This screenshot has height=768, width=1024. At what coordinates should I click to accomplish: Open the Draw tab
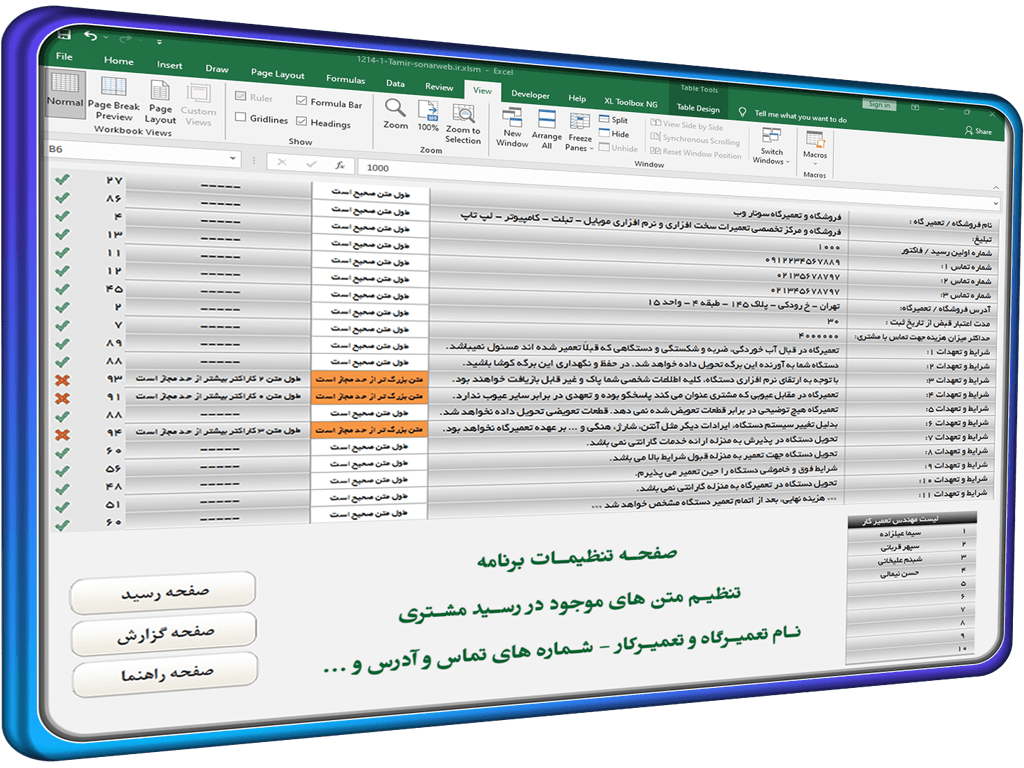[x=217, y=69]
